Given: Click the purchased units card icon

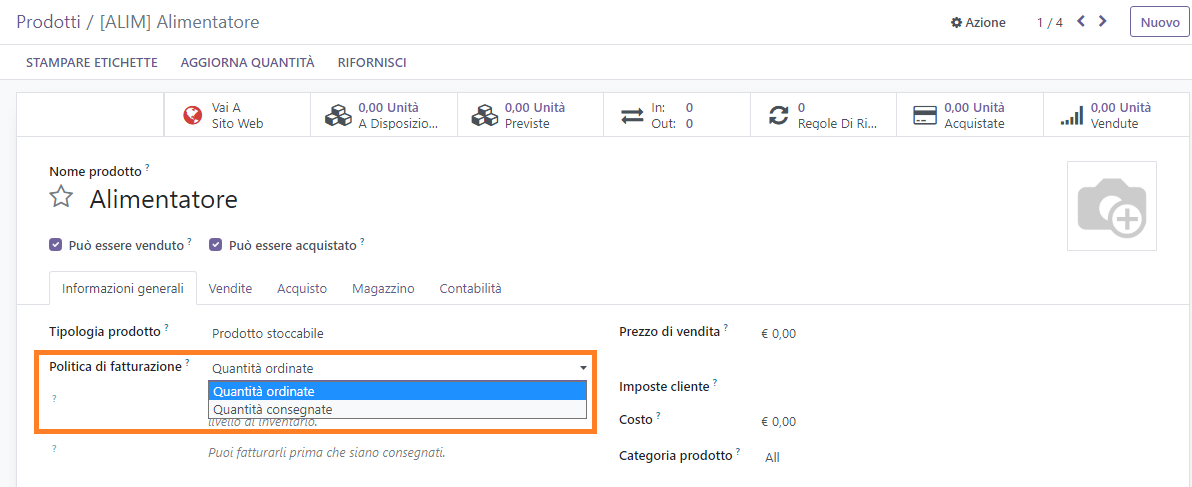Looking at the screenshot, I should 925,116.
